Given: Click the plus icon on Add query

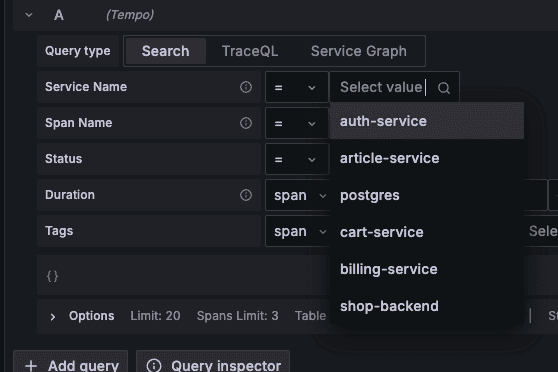Looking at the screenshot, I should click(x=31, y=366).
